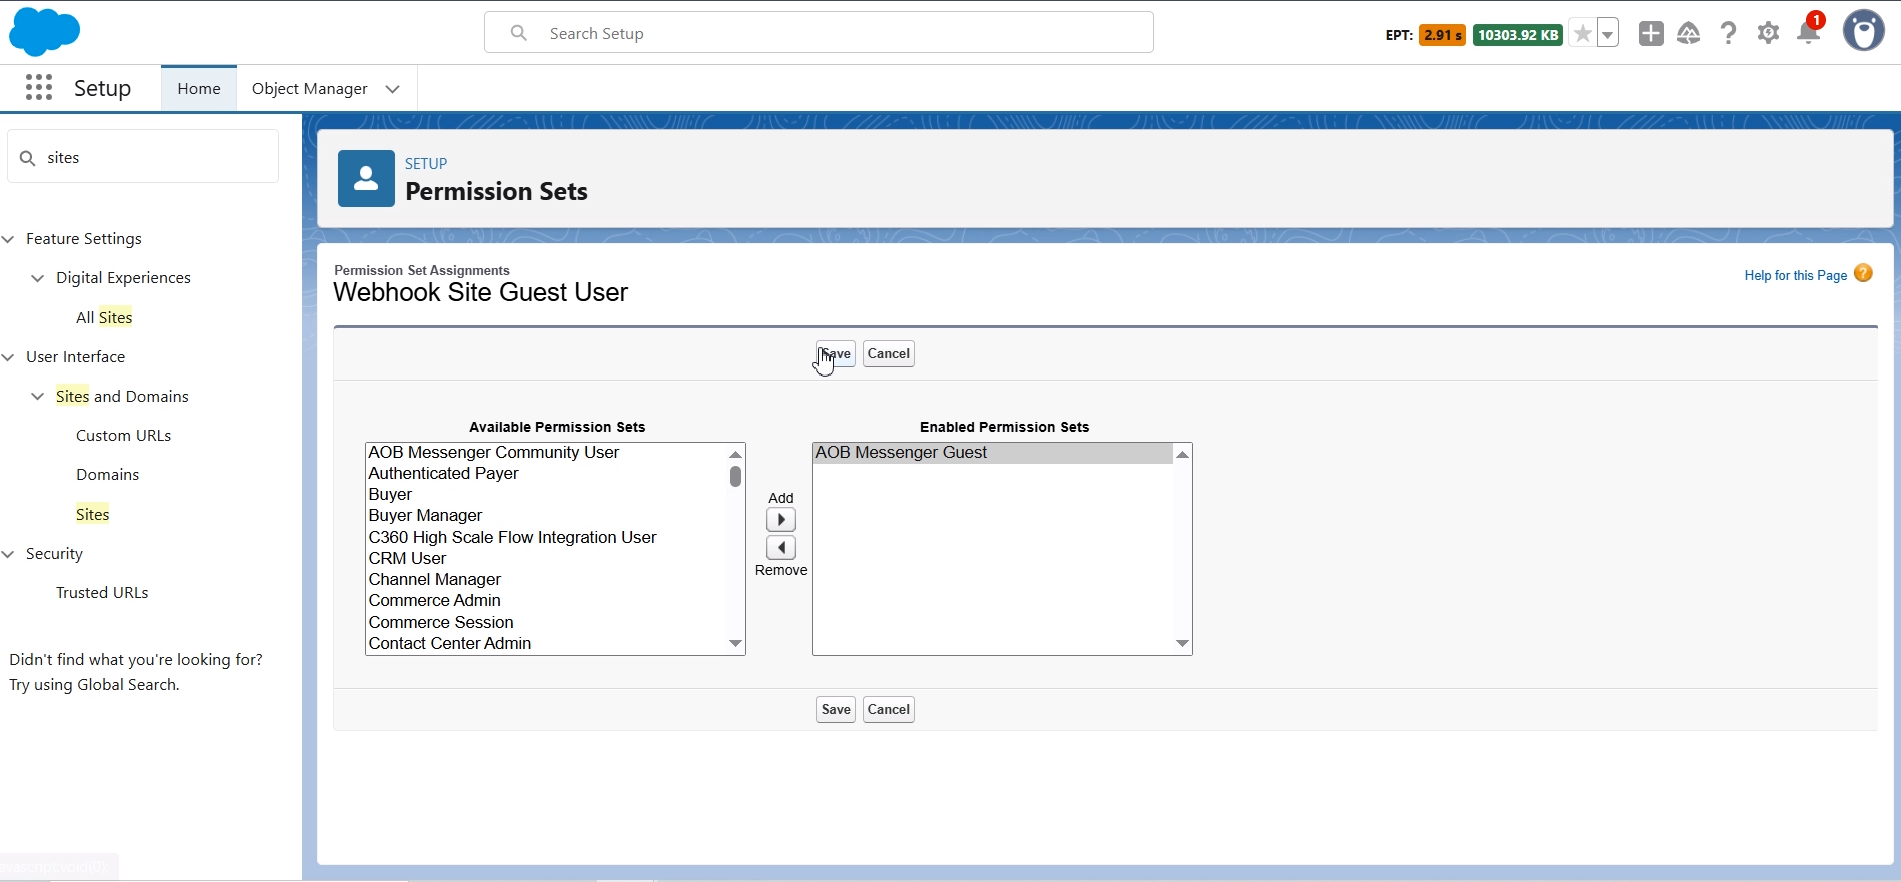Click the Quick Find box containing sites
The width and height of the screenshot is (1901, 882).
(x=143, y=157)
